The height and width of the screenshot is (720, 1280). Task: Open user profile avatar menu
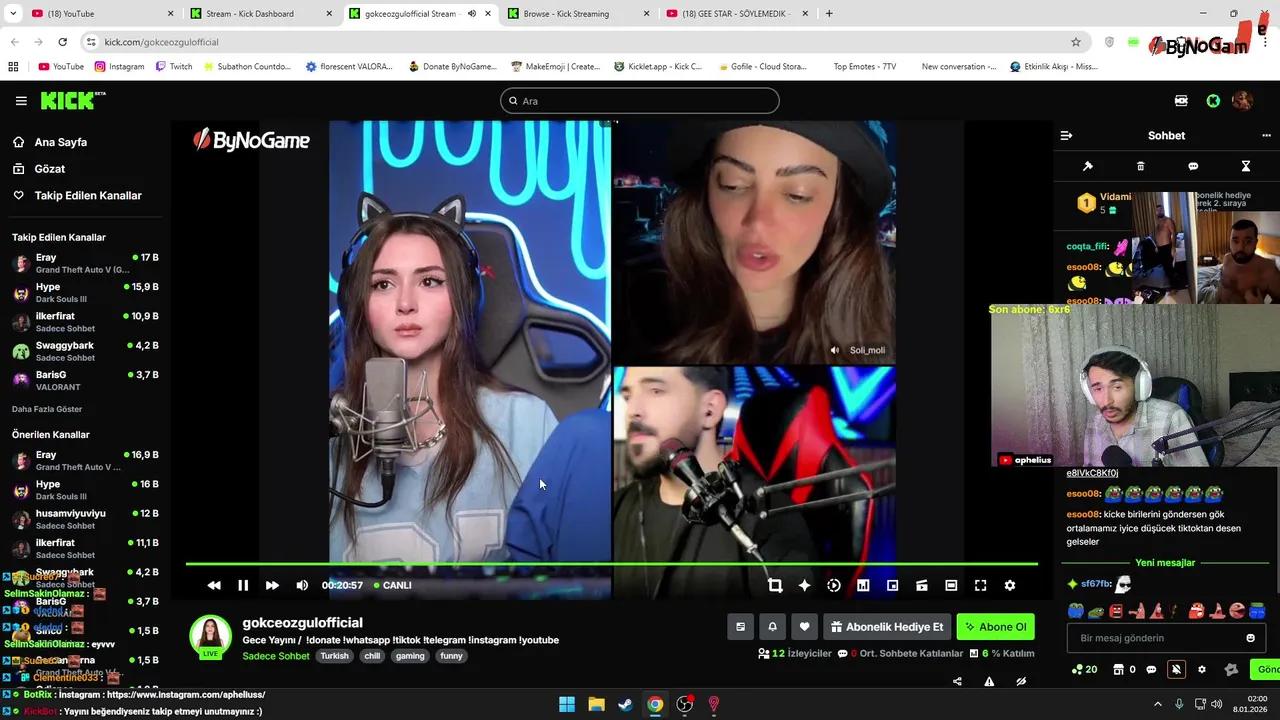(x=1242, y=101)
